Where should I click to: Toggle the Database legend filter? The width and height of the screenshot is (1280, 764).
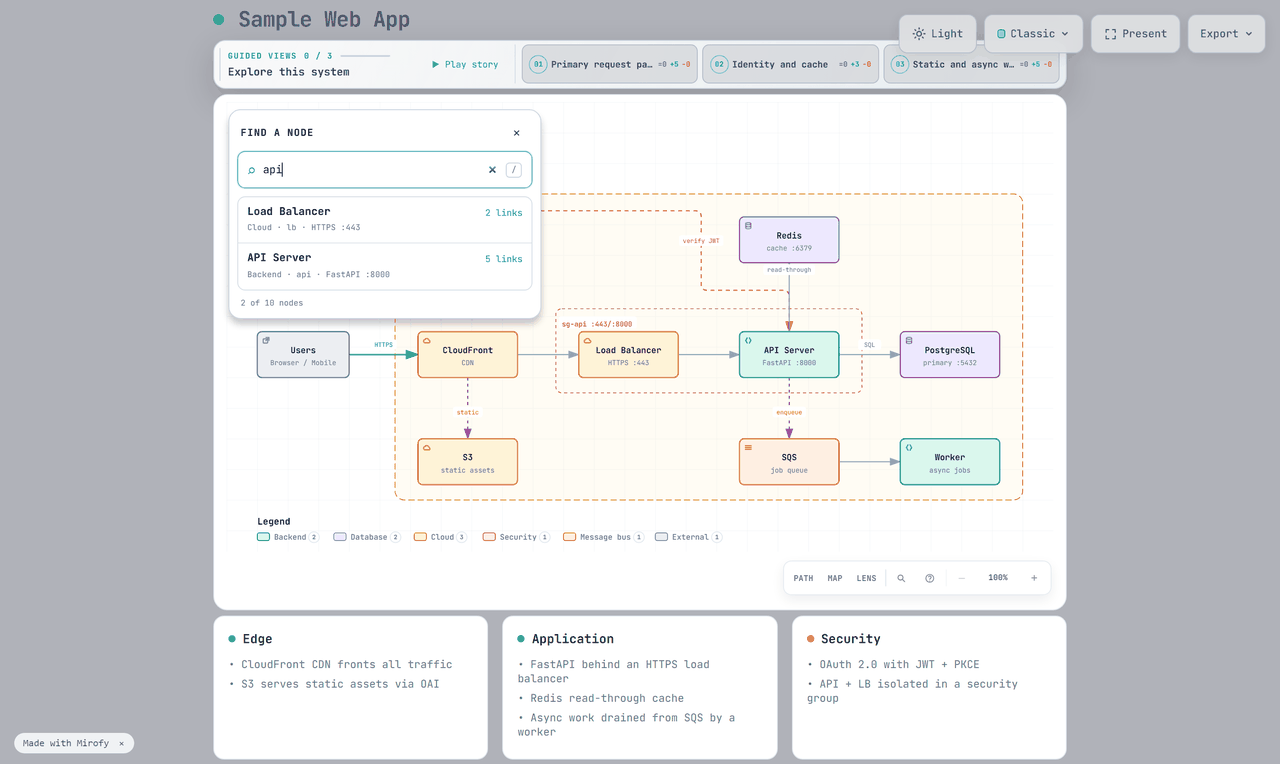click(367, 537)
